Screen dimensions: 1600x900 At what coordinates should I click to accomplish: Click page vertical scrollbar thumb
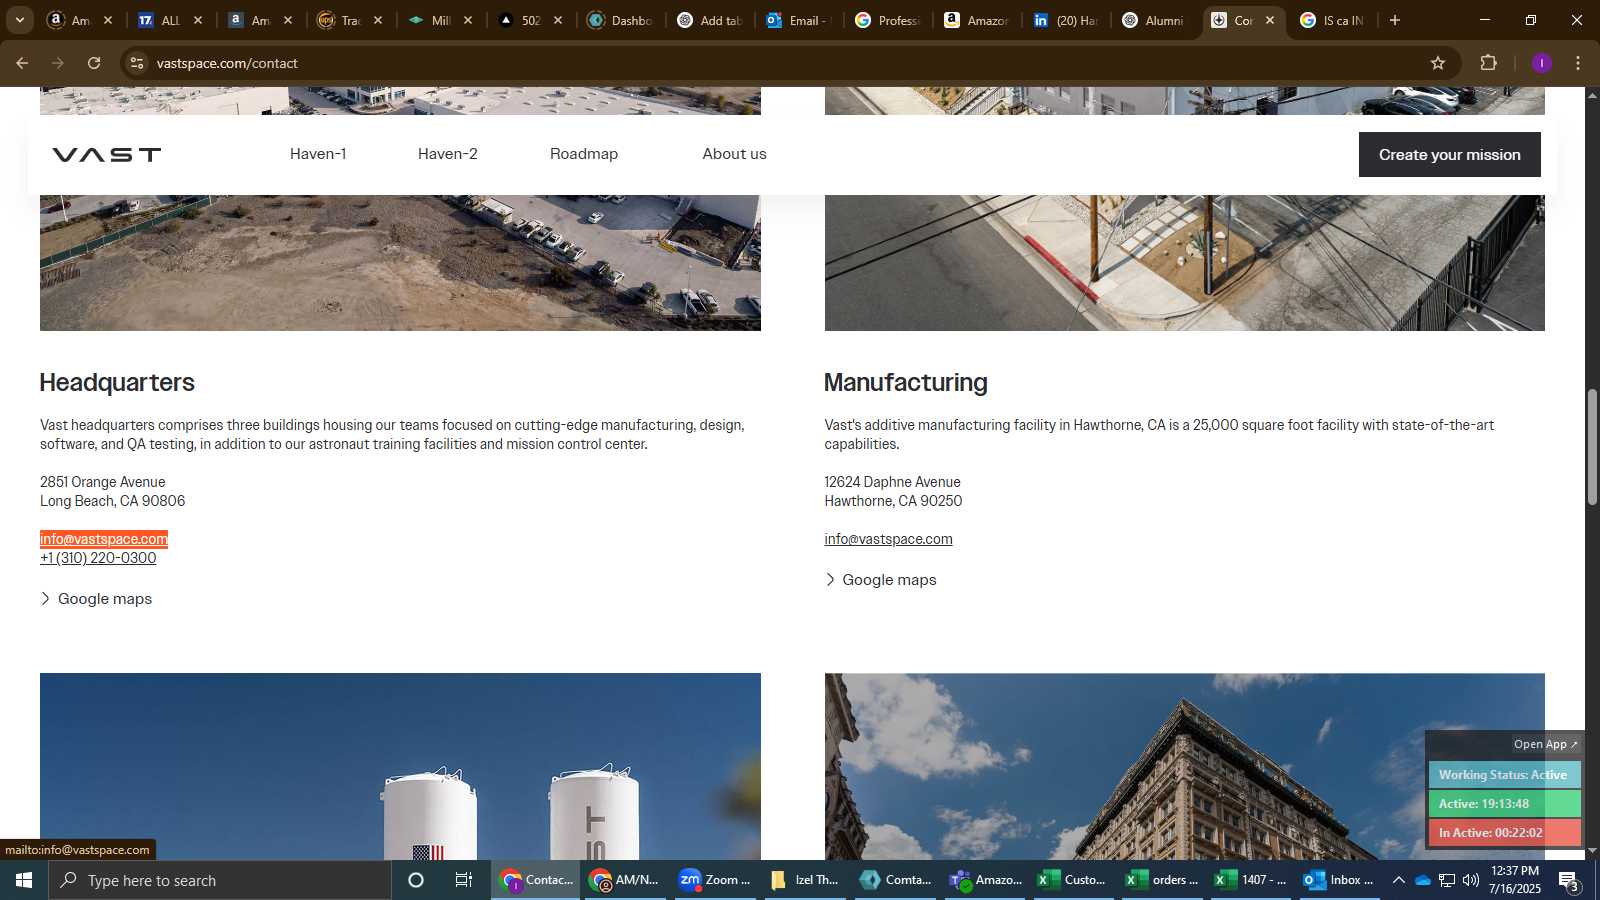1592,447
